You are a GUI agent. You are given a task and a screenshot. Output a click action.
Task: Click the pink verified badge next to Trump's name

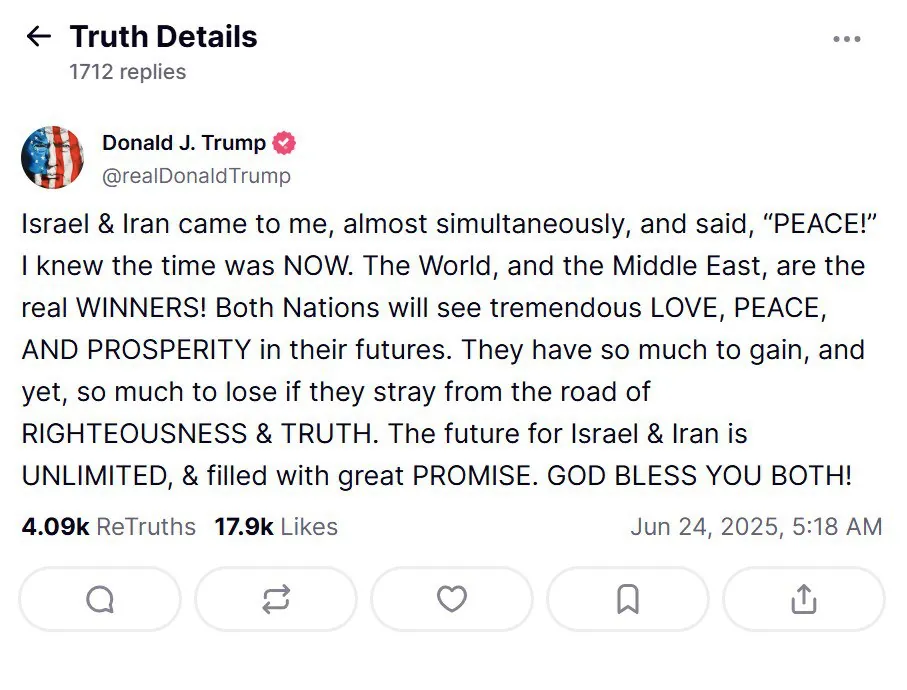285,142
